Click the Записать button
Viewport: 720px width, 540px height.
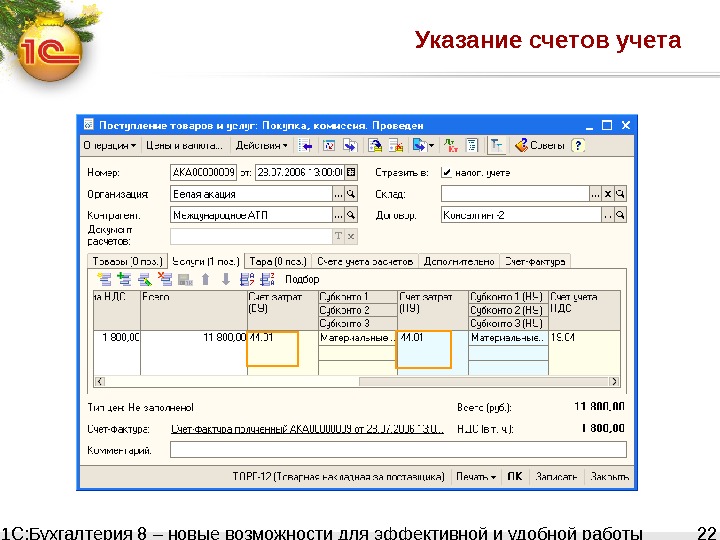556,477
